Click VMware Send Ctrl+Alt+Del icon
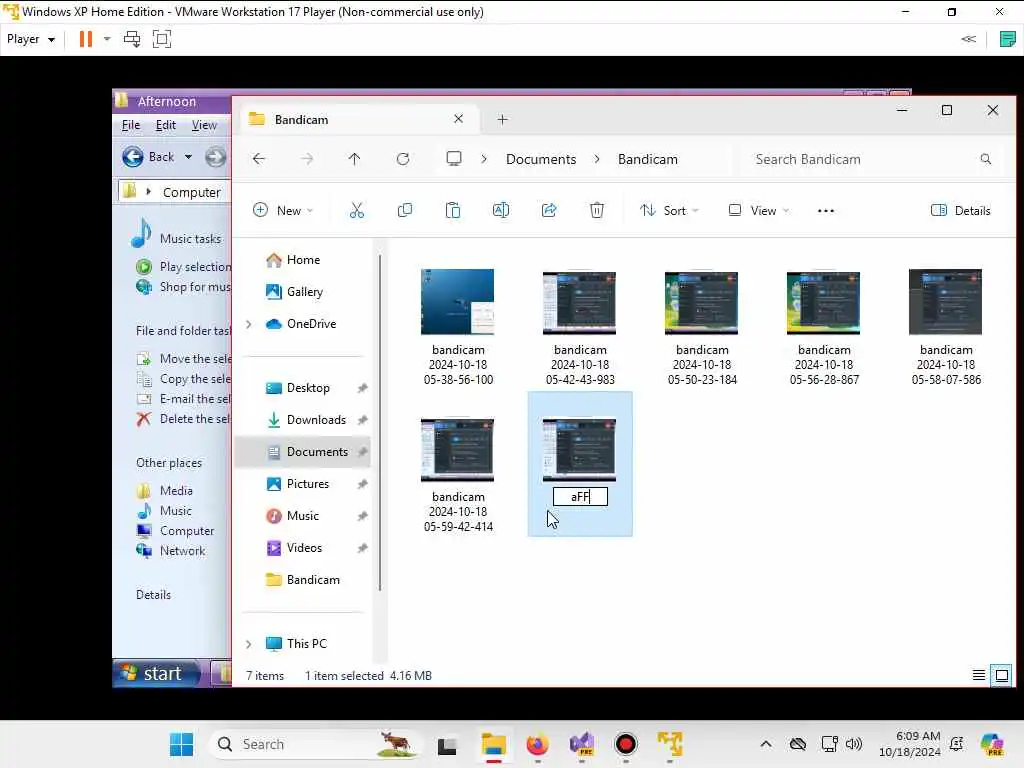This screenshot has width=1024, height=768. click(x=132, y=39)
